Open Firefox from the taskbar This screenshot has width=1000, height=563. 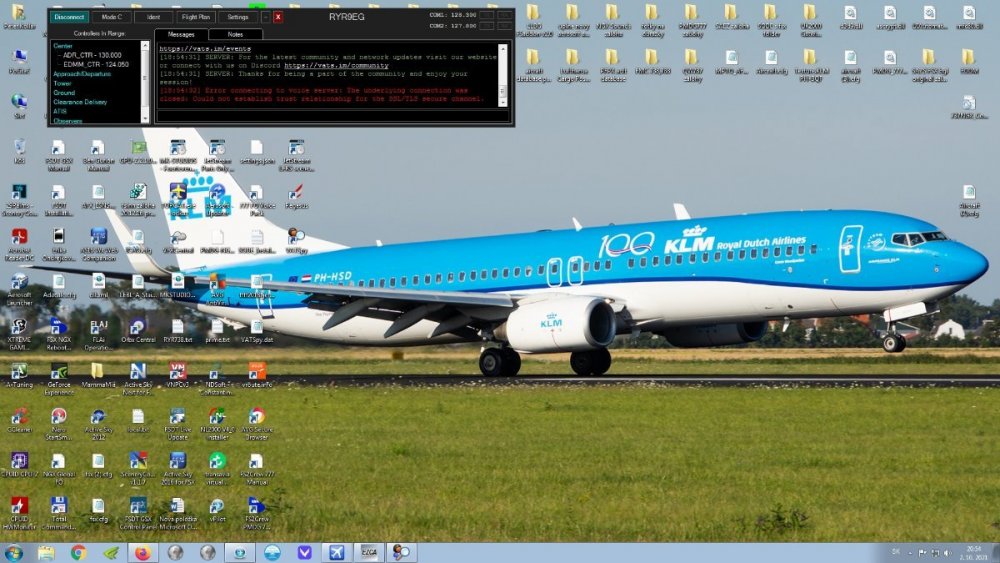click(x=142, y=552)
